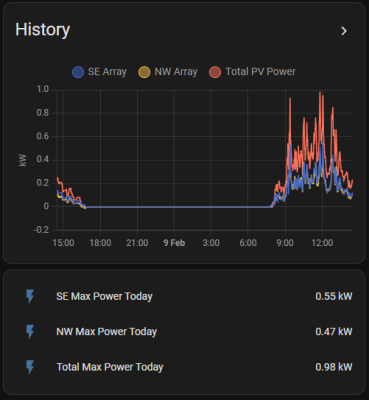The height and width of the screenshot is (400, 369).
Task: Click the tallest red peak near 12:00
Action: (x=320, y=93)
